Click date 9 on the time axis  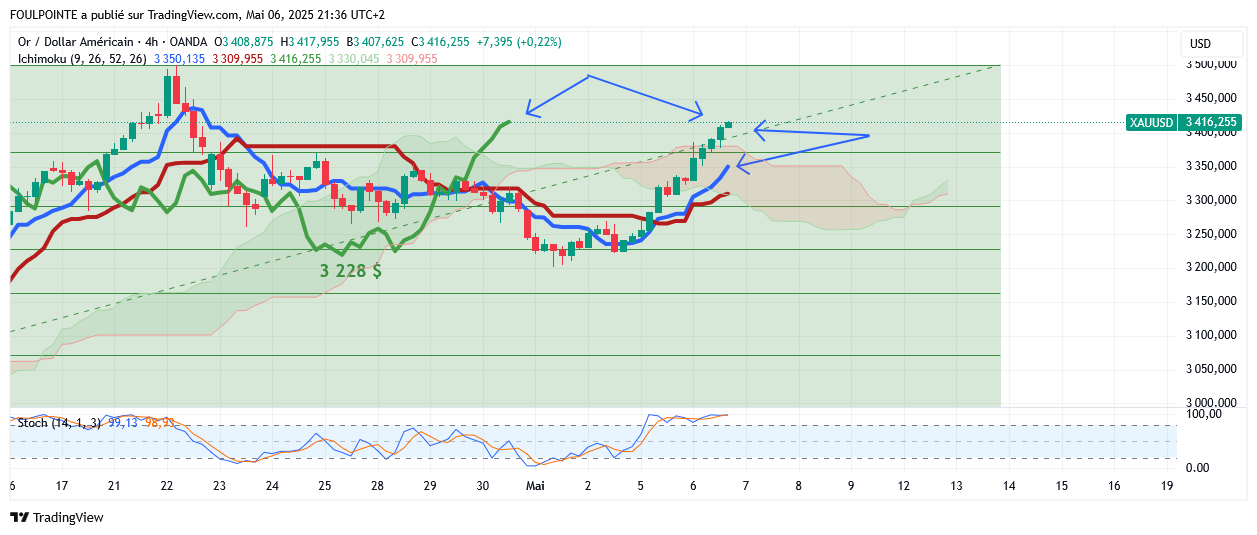(x=851, y=486)
